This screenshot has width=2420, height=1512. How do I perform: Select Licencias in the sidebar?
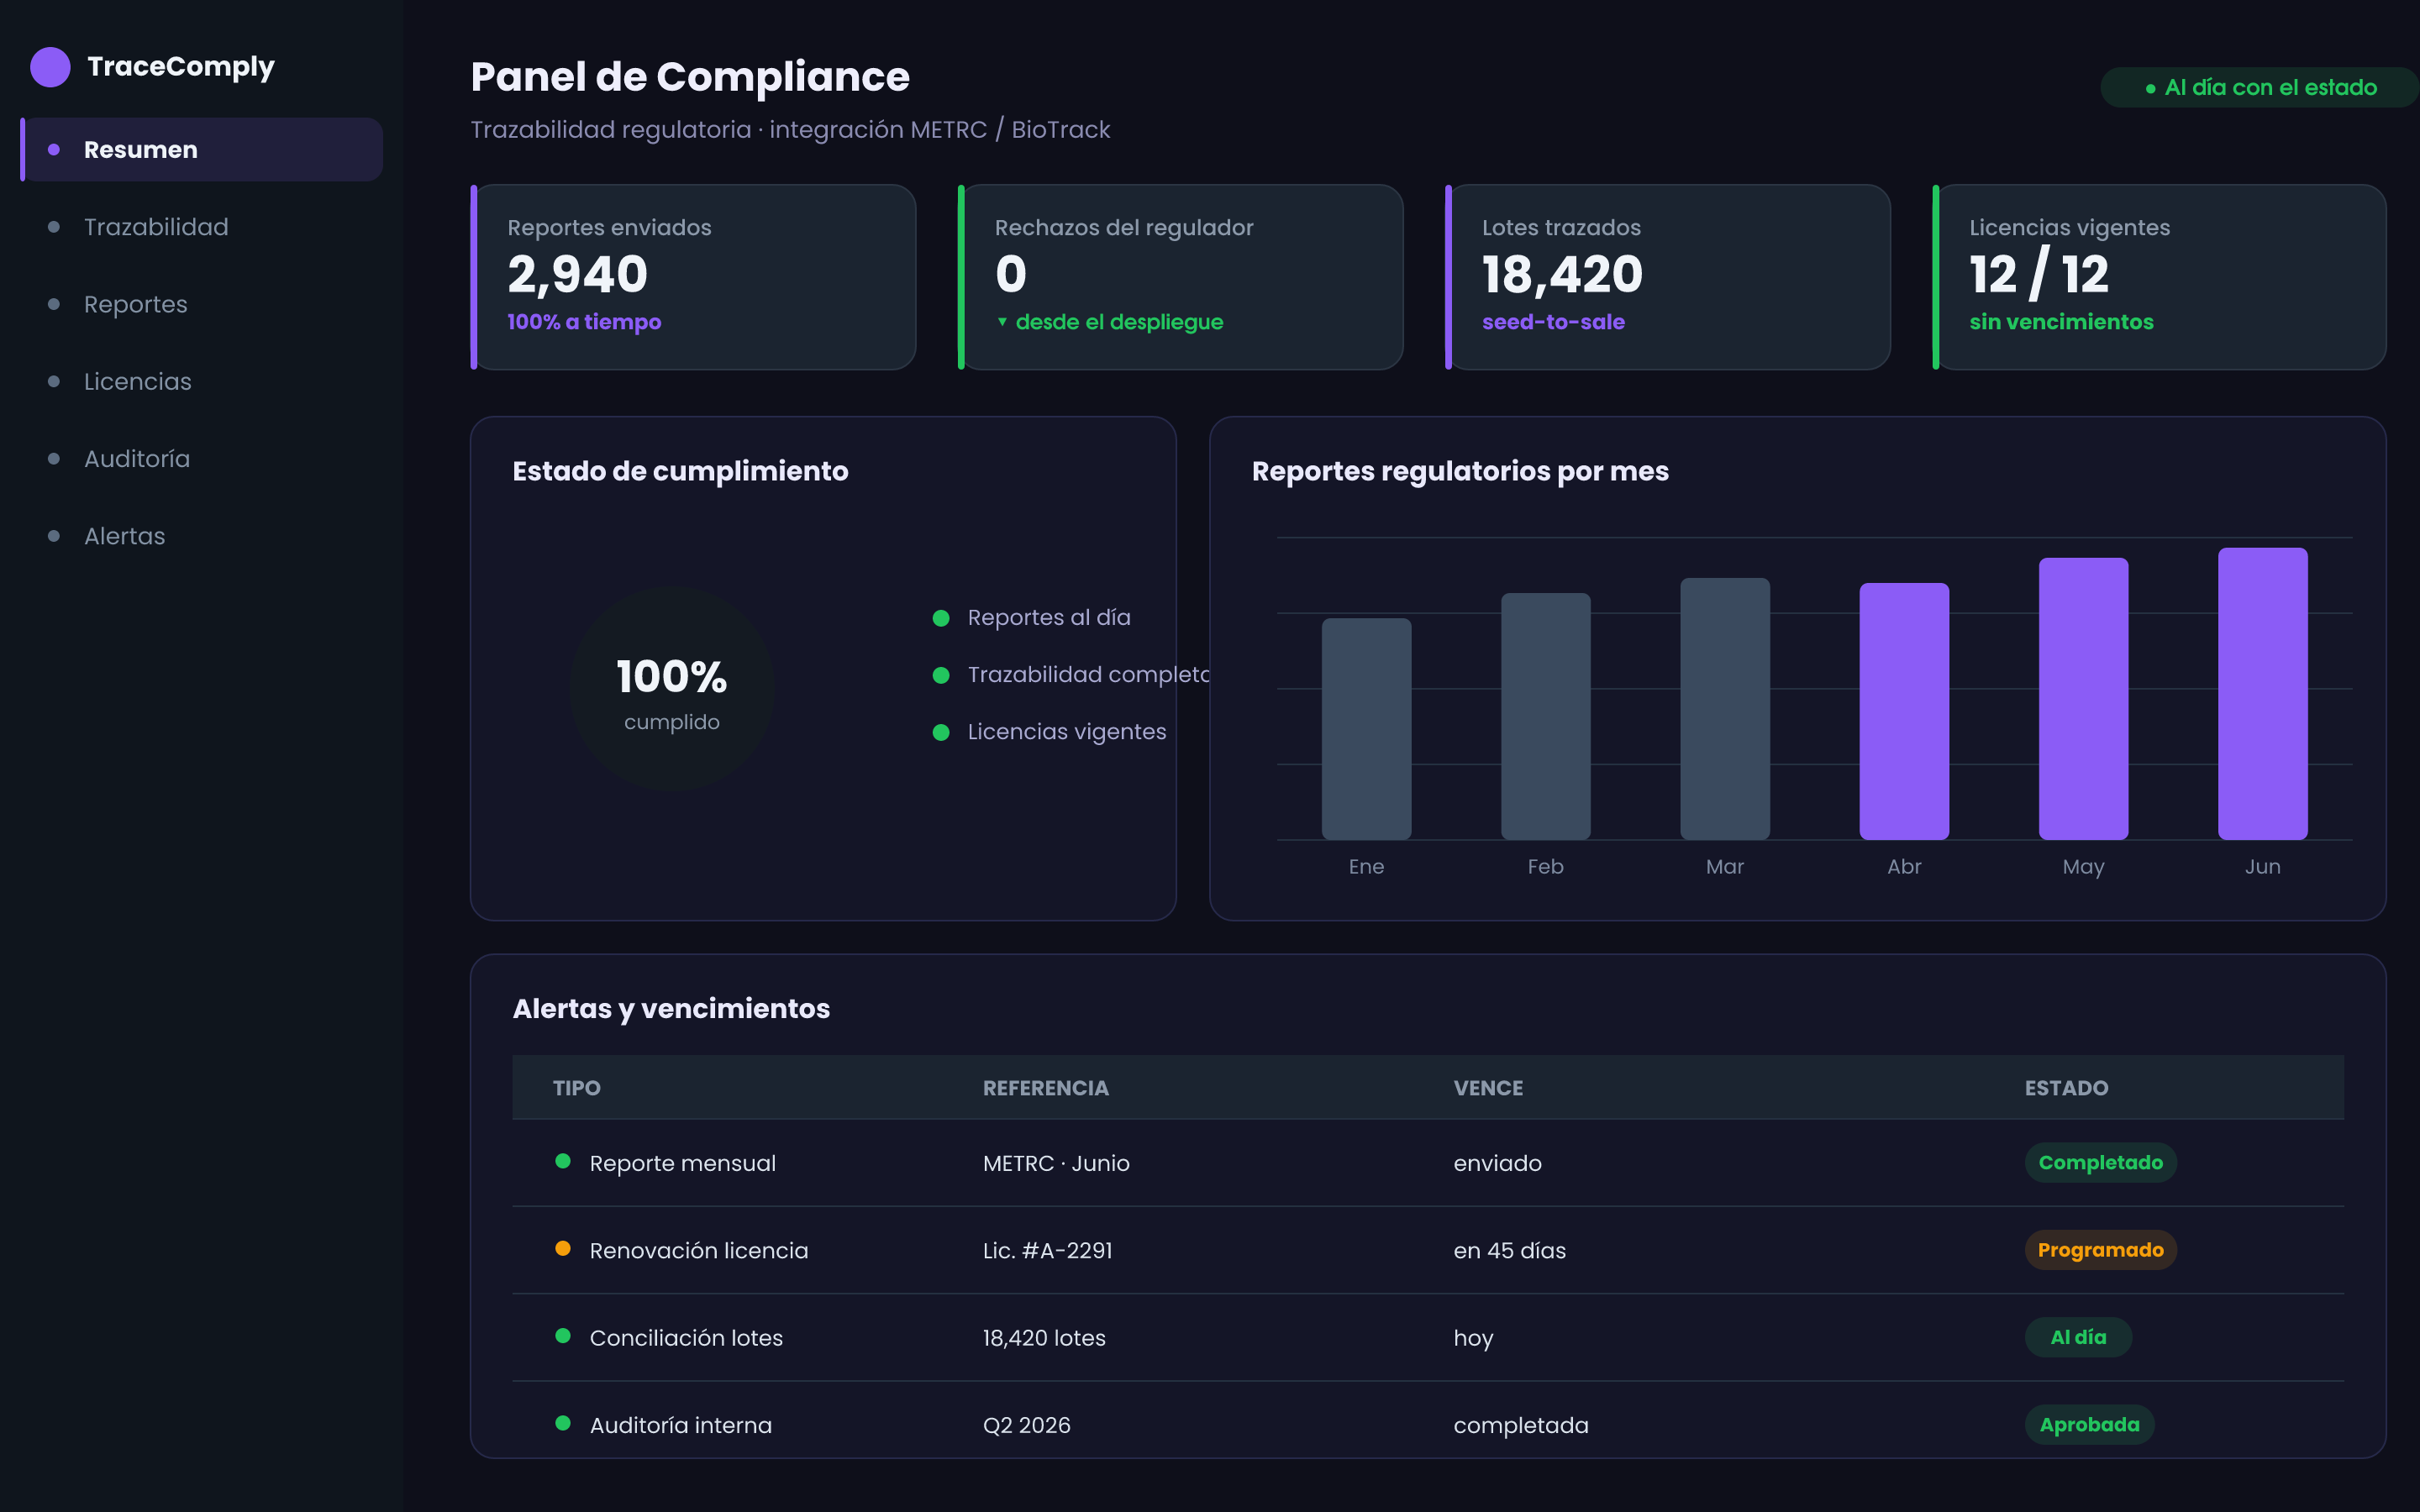[x=201, y=381]
